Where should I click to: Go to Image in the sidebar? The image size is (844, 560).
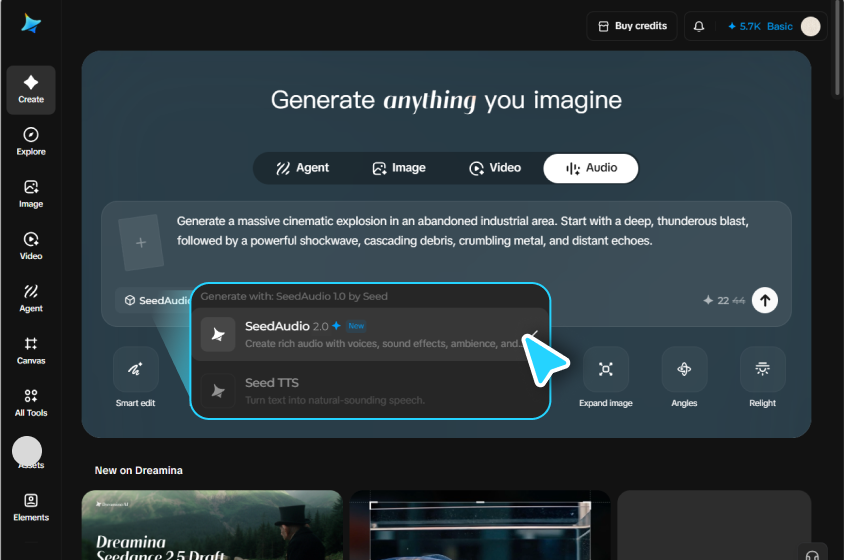[31, 194]
